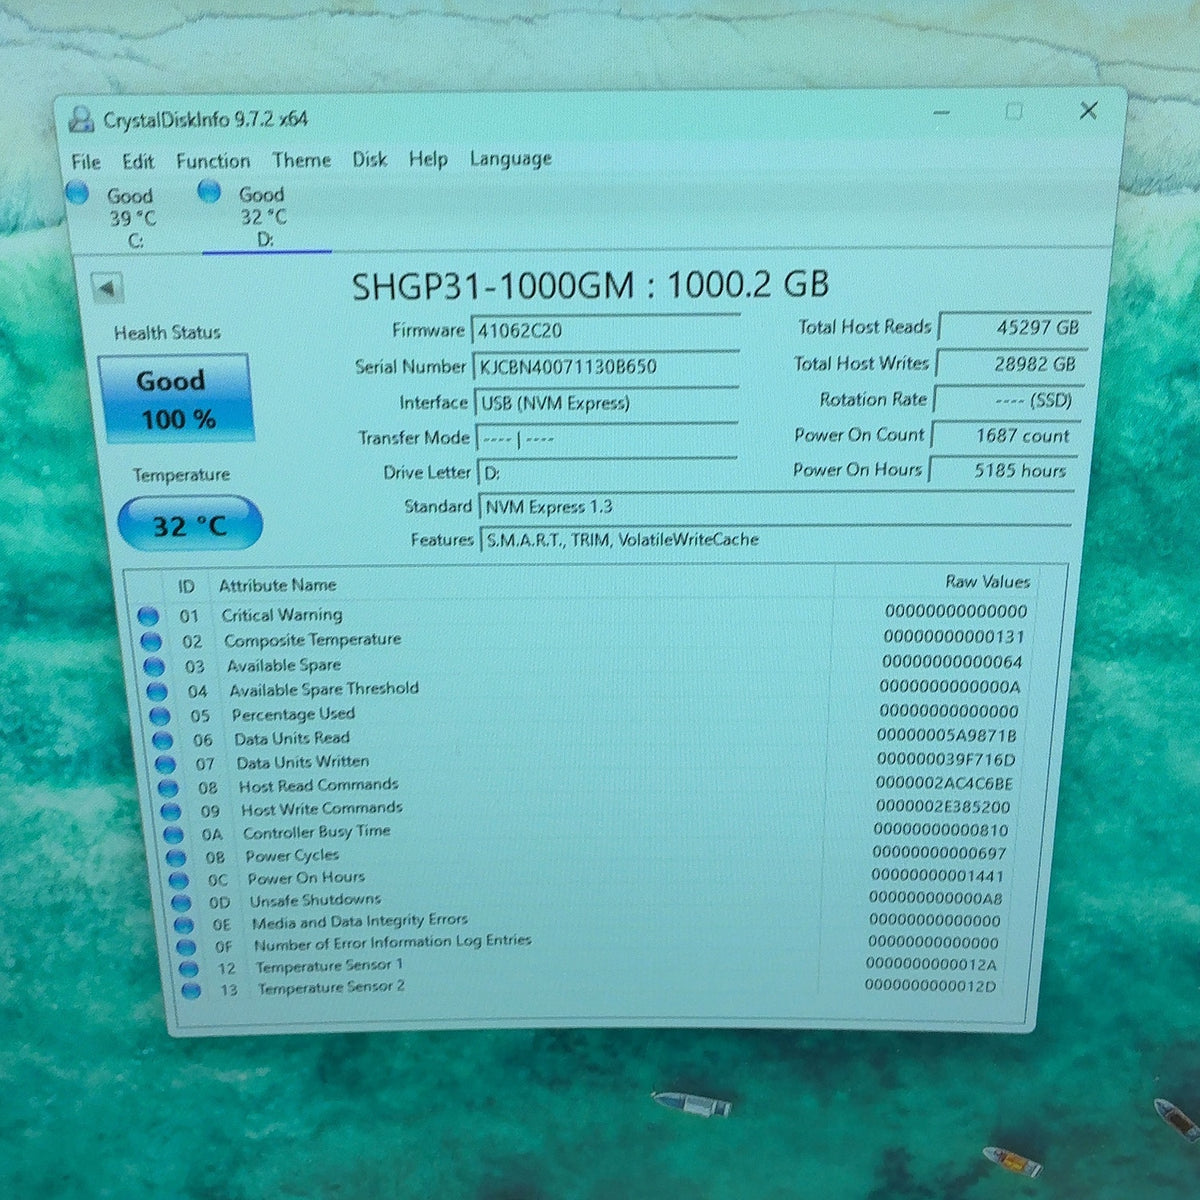
Task: Click blue health indicator of D: drive
Action: click(209, 191)
